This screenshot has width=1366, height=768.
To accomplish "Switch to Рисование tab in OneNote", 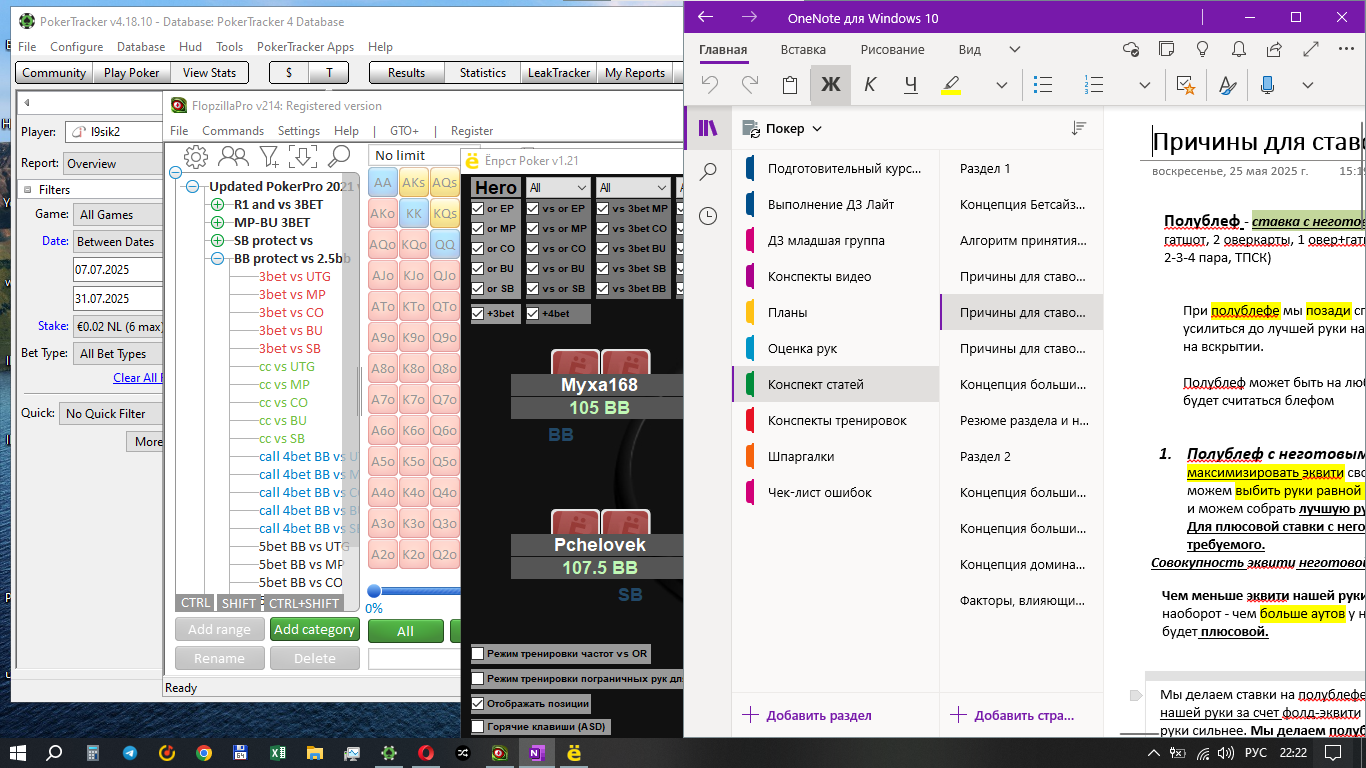I will tap(892, 49).
